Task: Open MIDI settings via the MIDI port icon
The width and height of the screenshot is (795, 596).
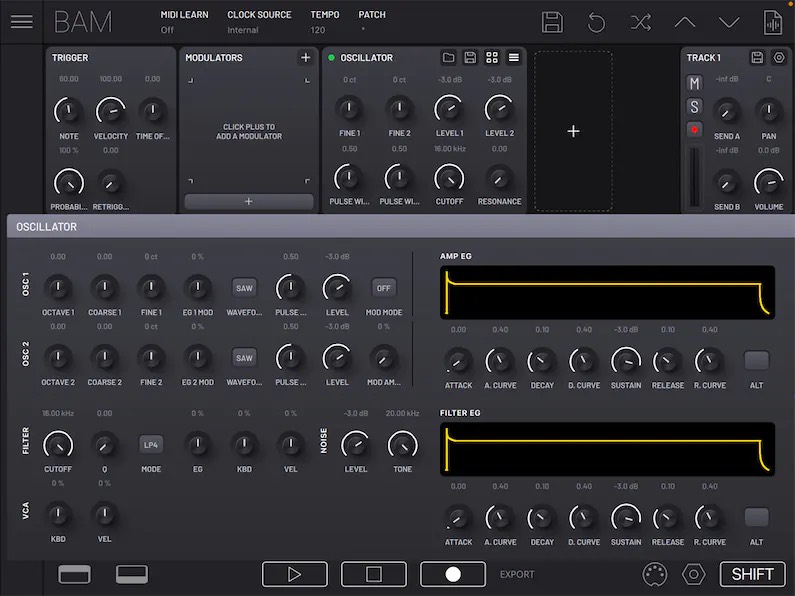Action: coord(654,574)
